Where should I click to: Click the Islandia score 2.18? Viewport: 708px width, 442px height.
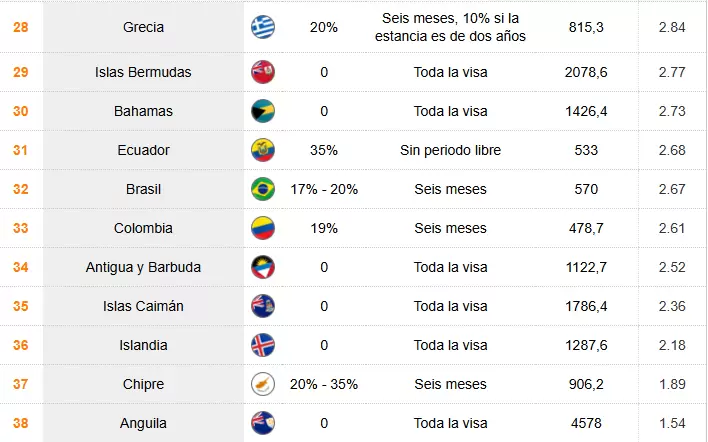pos(672,345)
